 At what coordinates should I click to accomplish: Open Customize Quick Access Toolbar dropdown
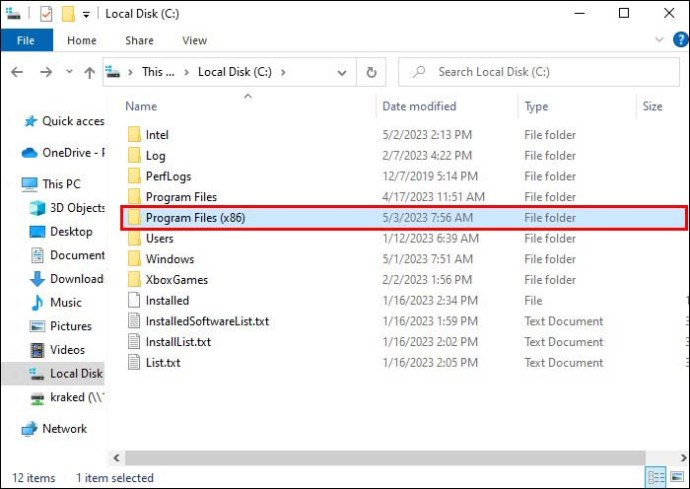point(85,14)
